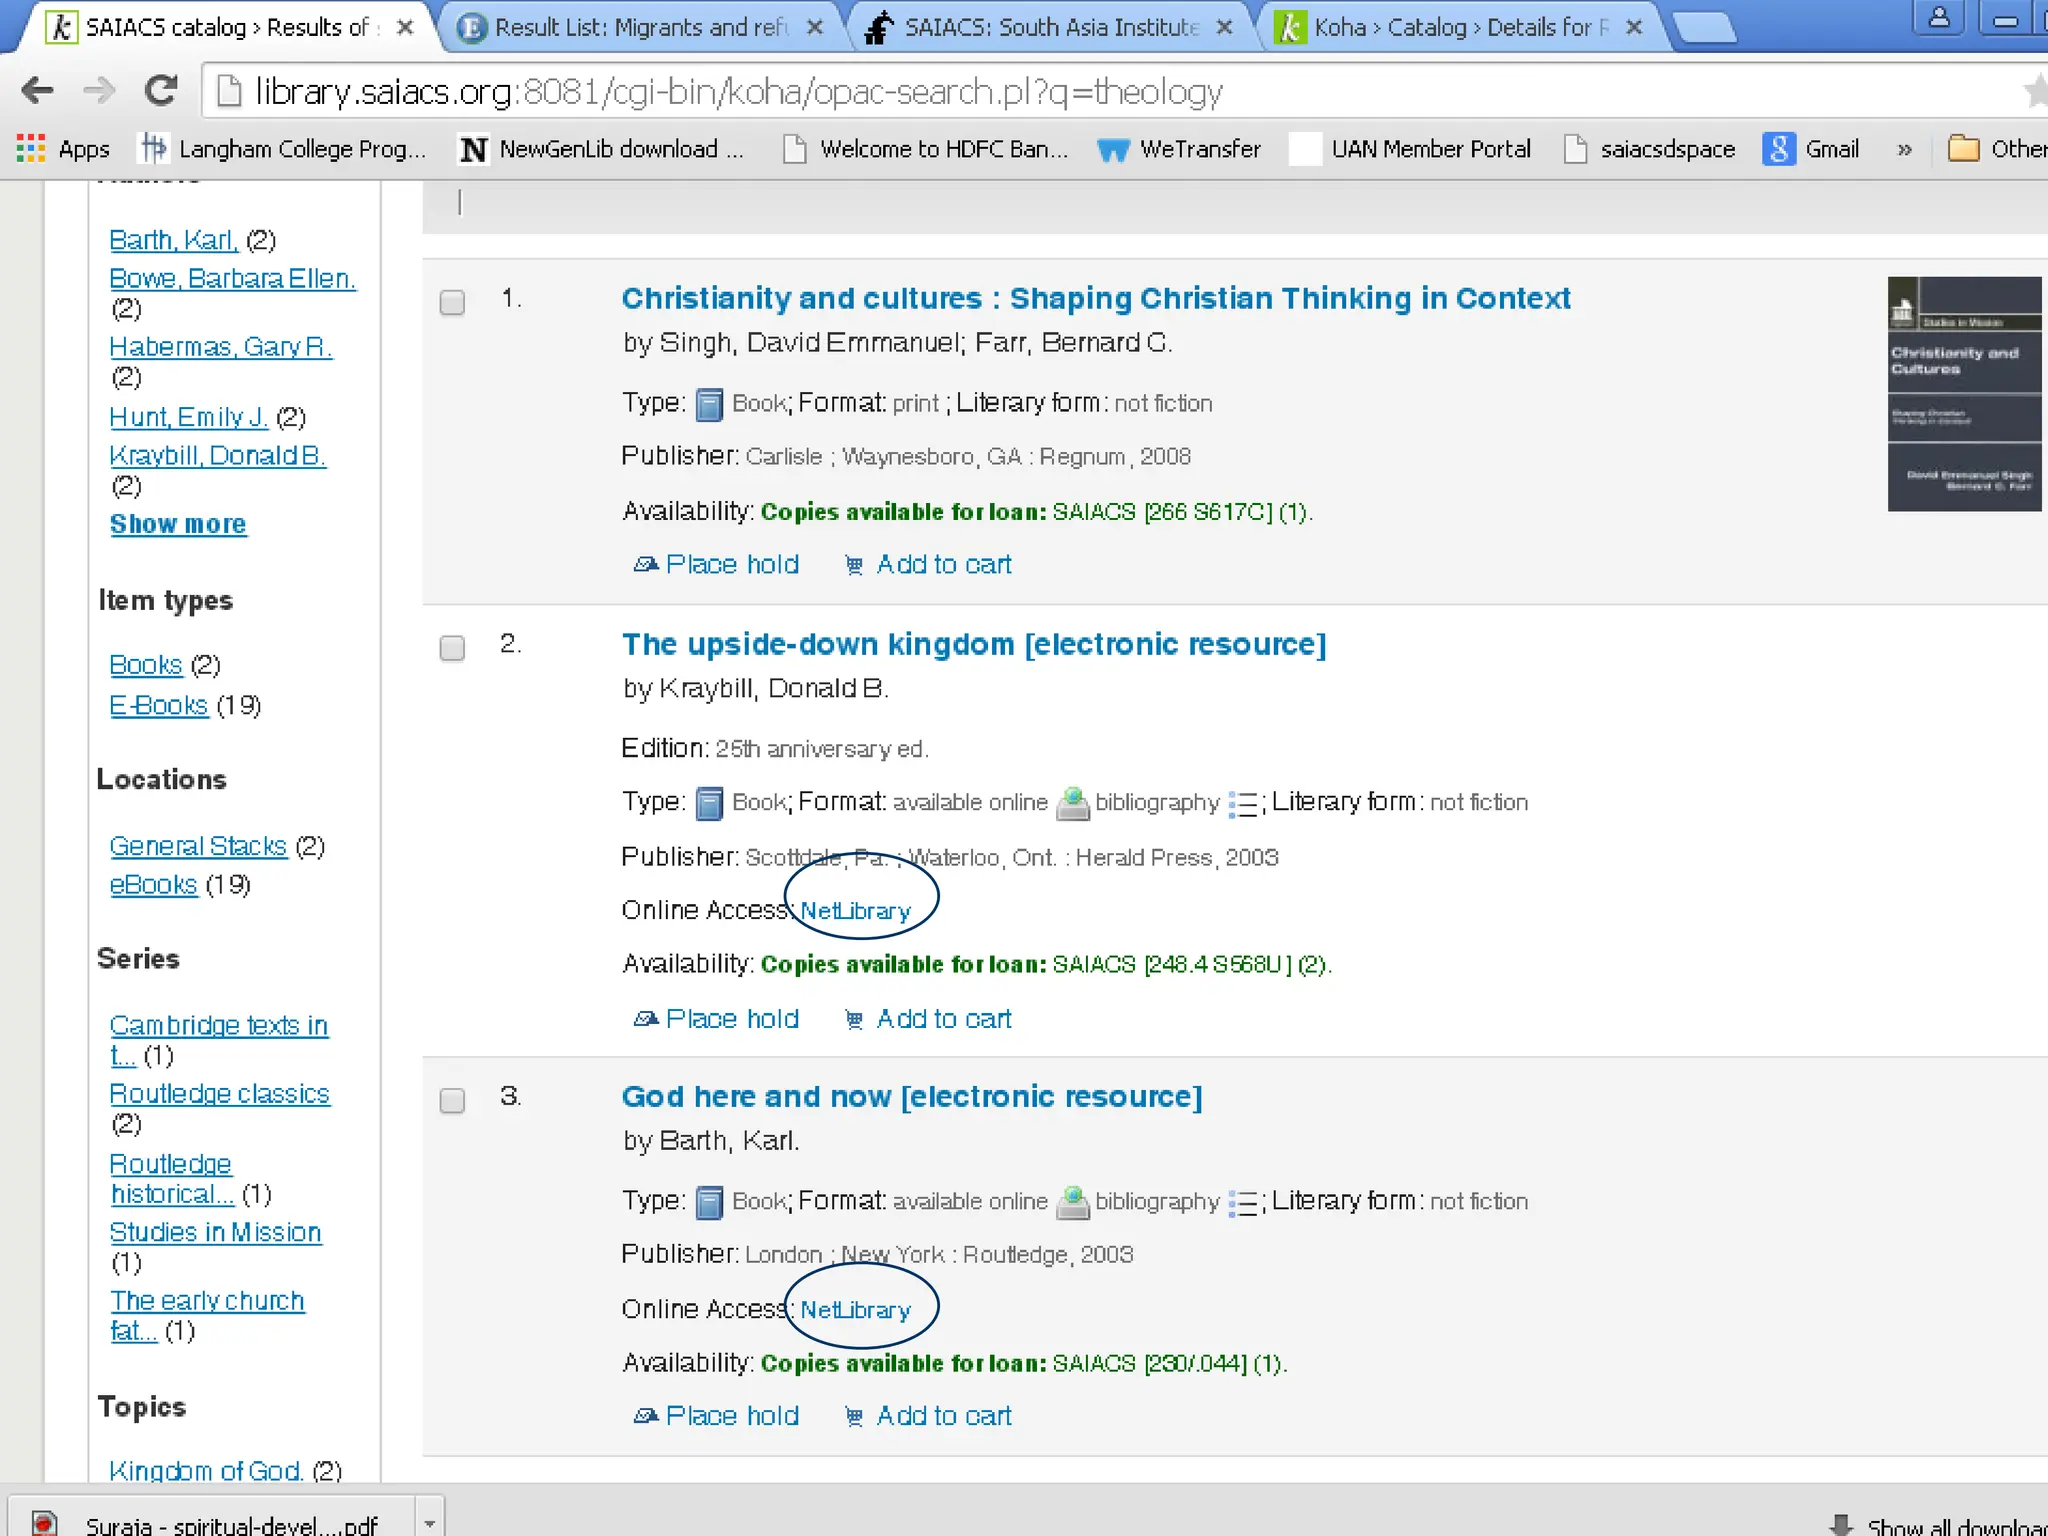Open the downloaded PDF options arrow
Screen dimensions: 2048x1536
[x=429, y=1523]
